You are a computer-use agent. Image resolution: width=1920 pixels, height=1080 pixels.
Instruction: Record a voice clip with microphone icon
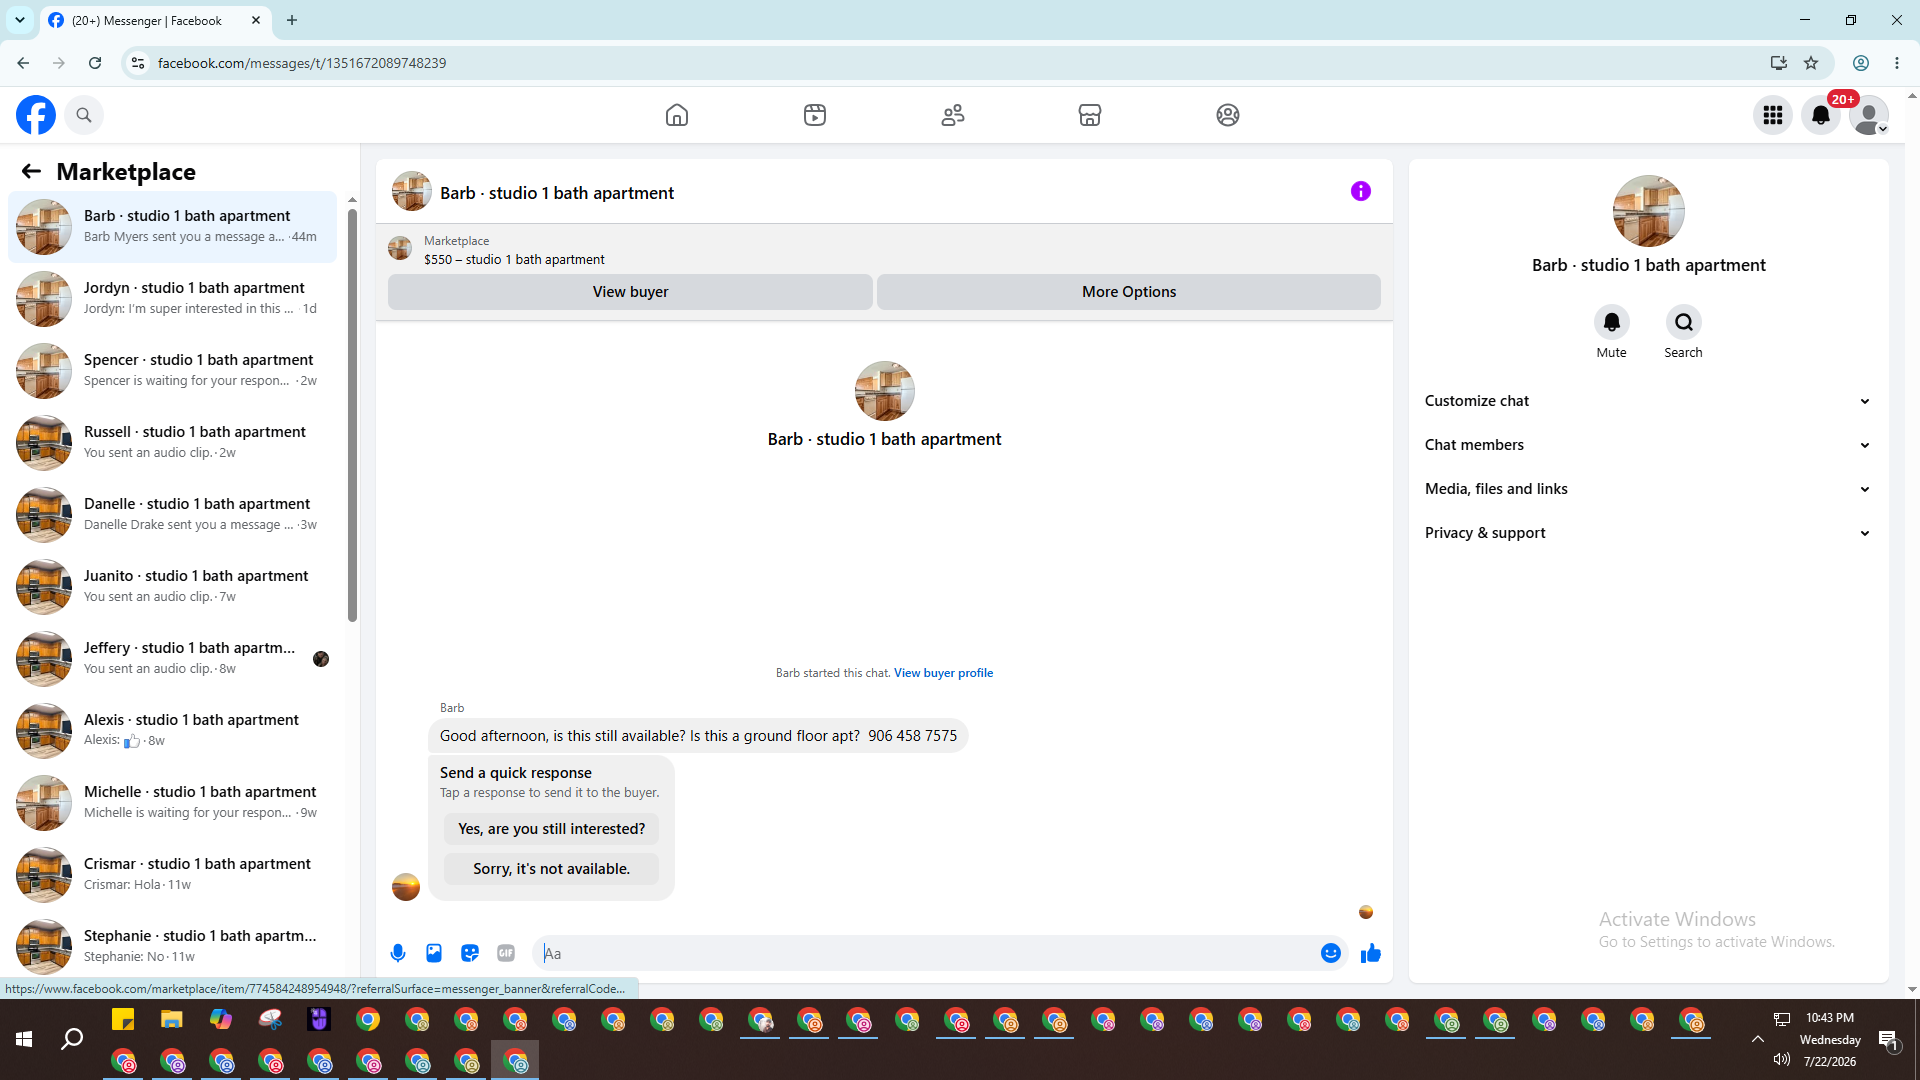point(398,953)
